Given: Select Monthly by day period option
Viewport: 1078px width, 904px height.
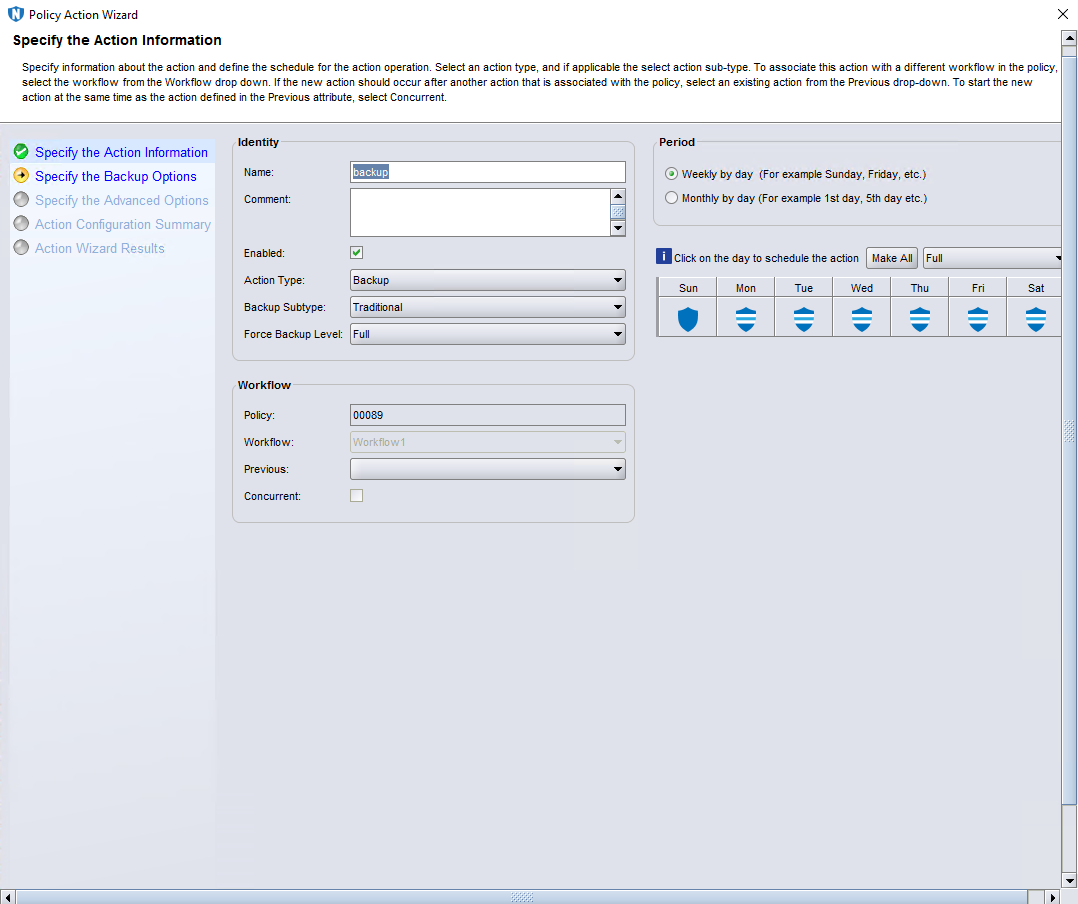Looking at the screenshot, I should (x=672, y=198).
